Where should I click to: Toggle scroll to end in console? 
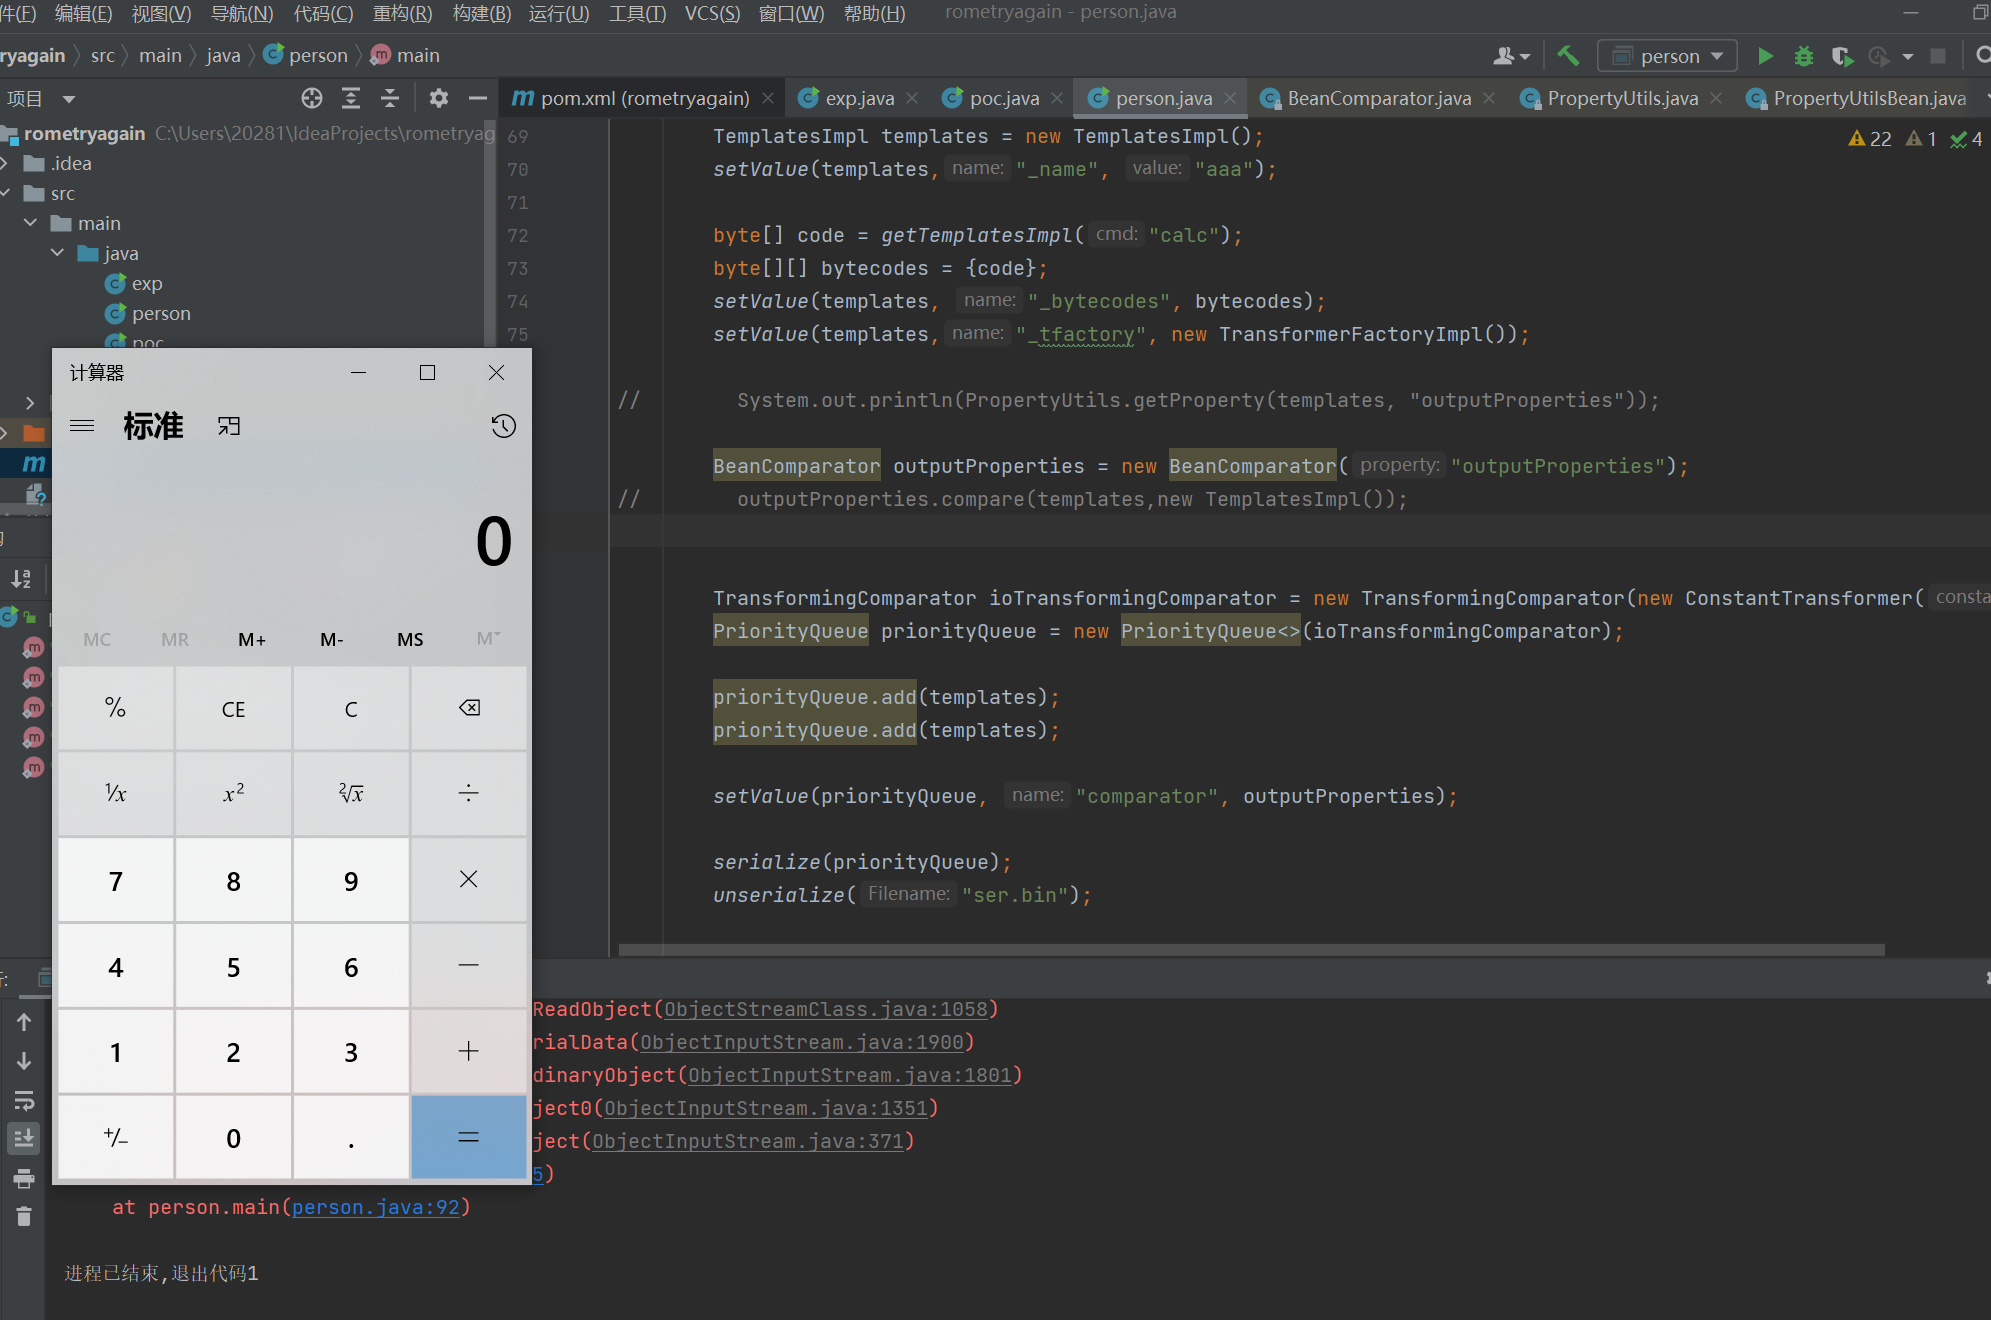(x=24, y=1138)
